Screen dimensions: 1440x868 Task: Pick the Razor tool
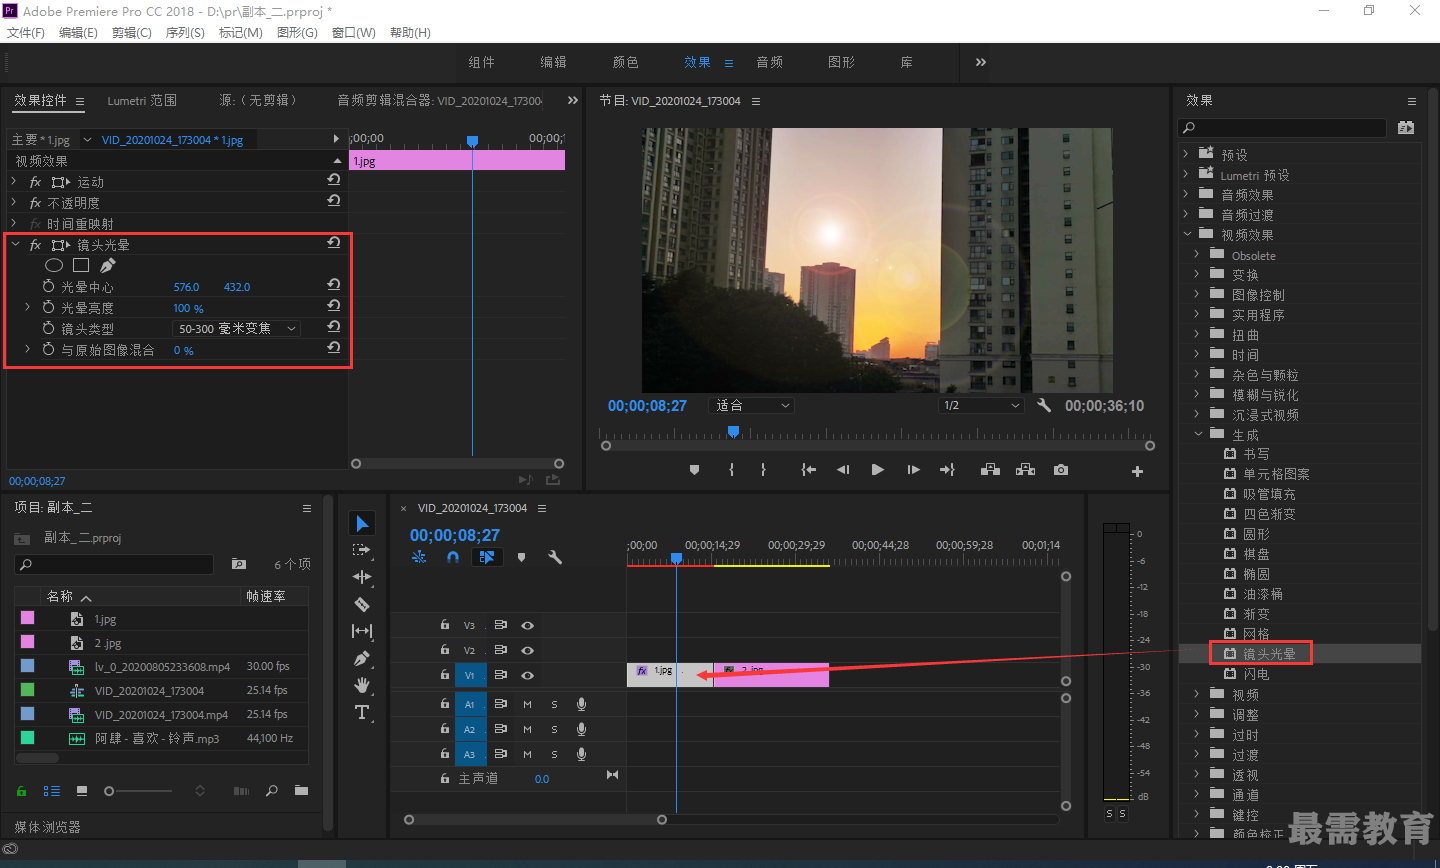[362, 604]
